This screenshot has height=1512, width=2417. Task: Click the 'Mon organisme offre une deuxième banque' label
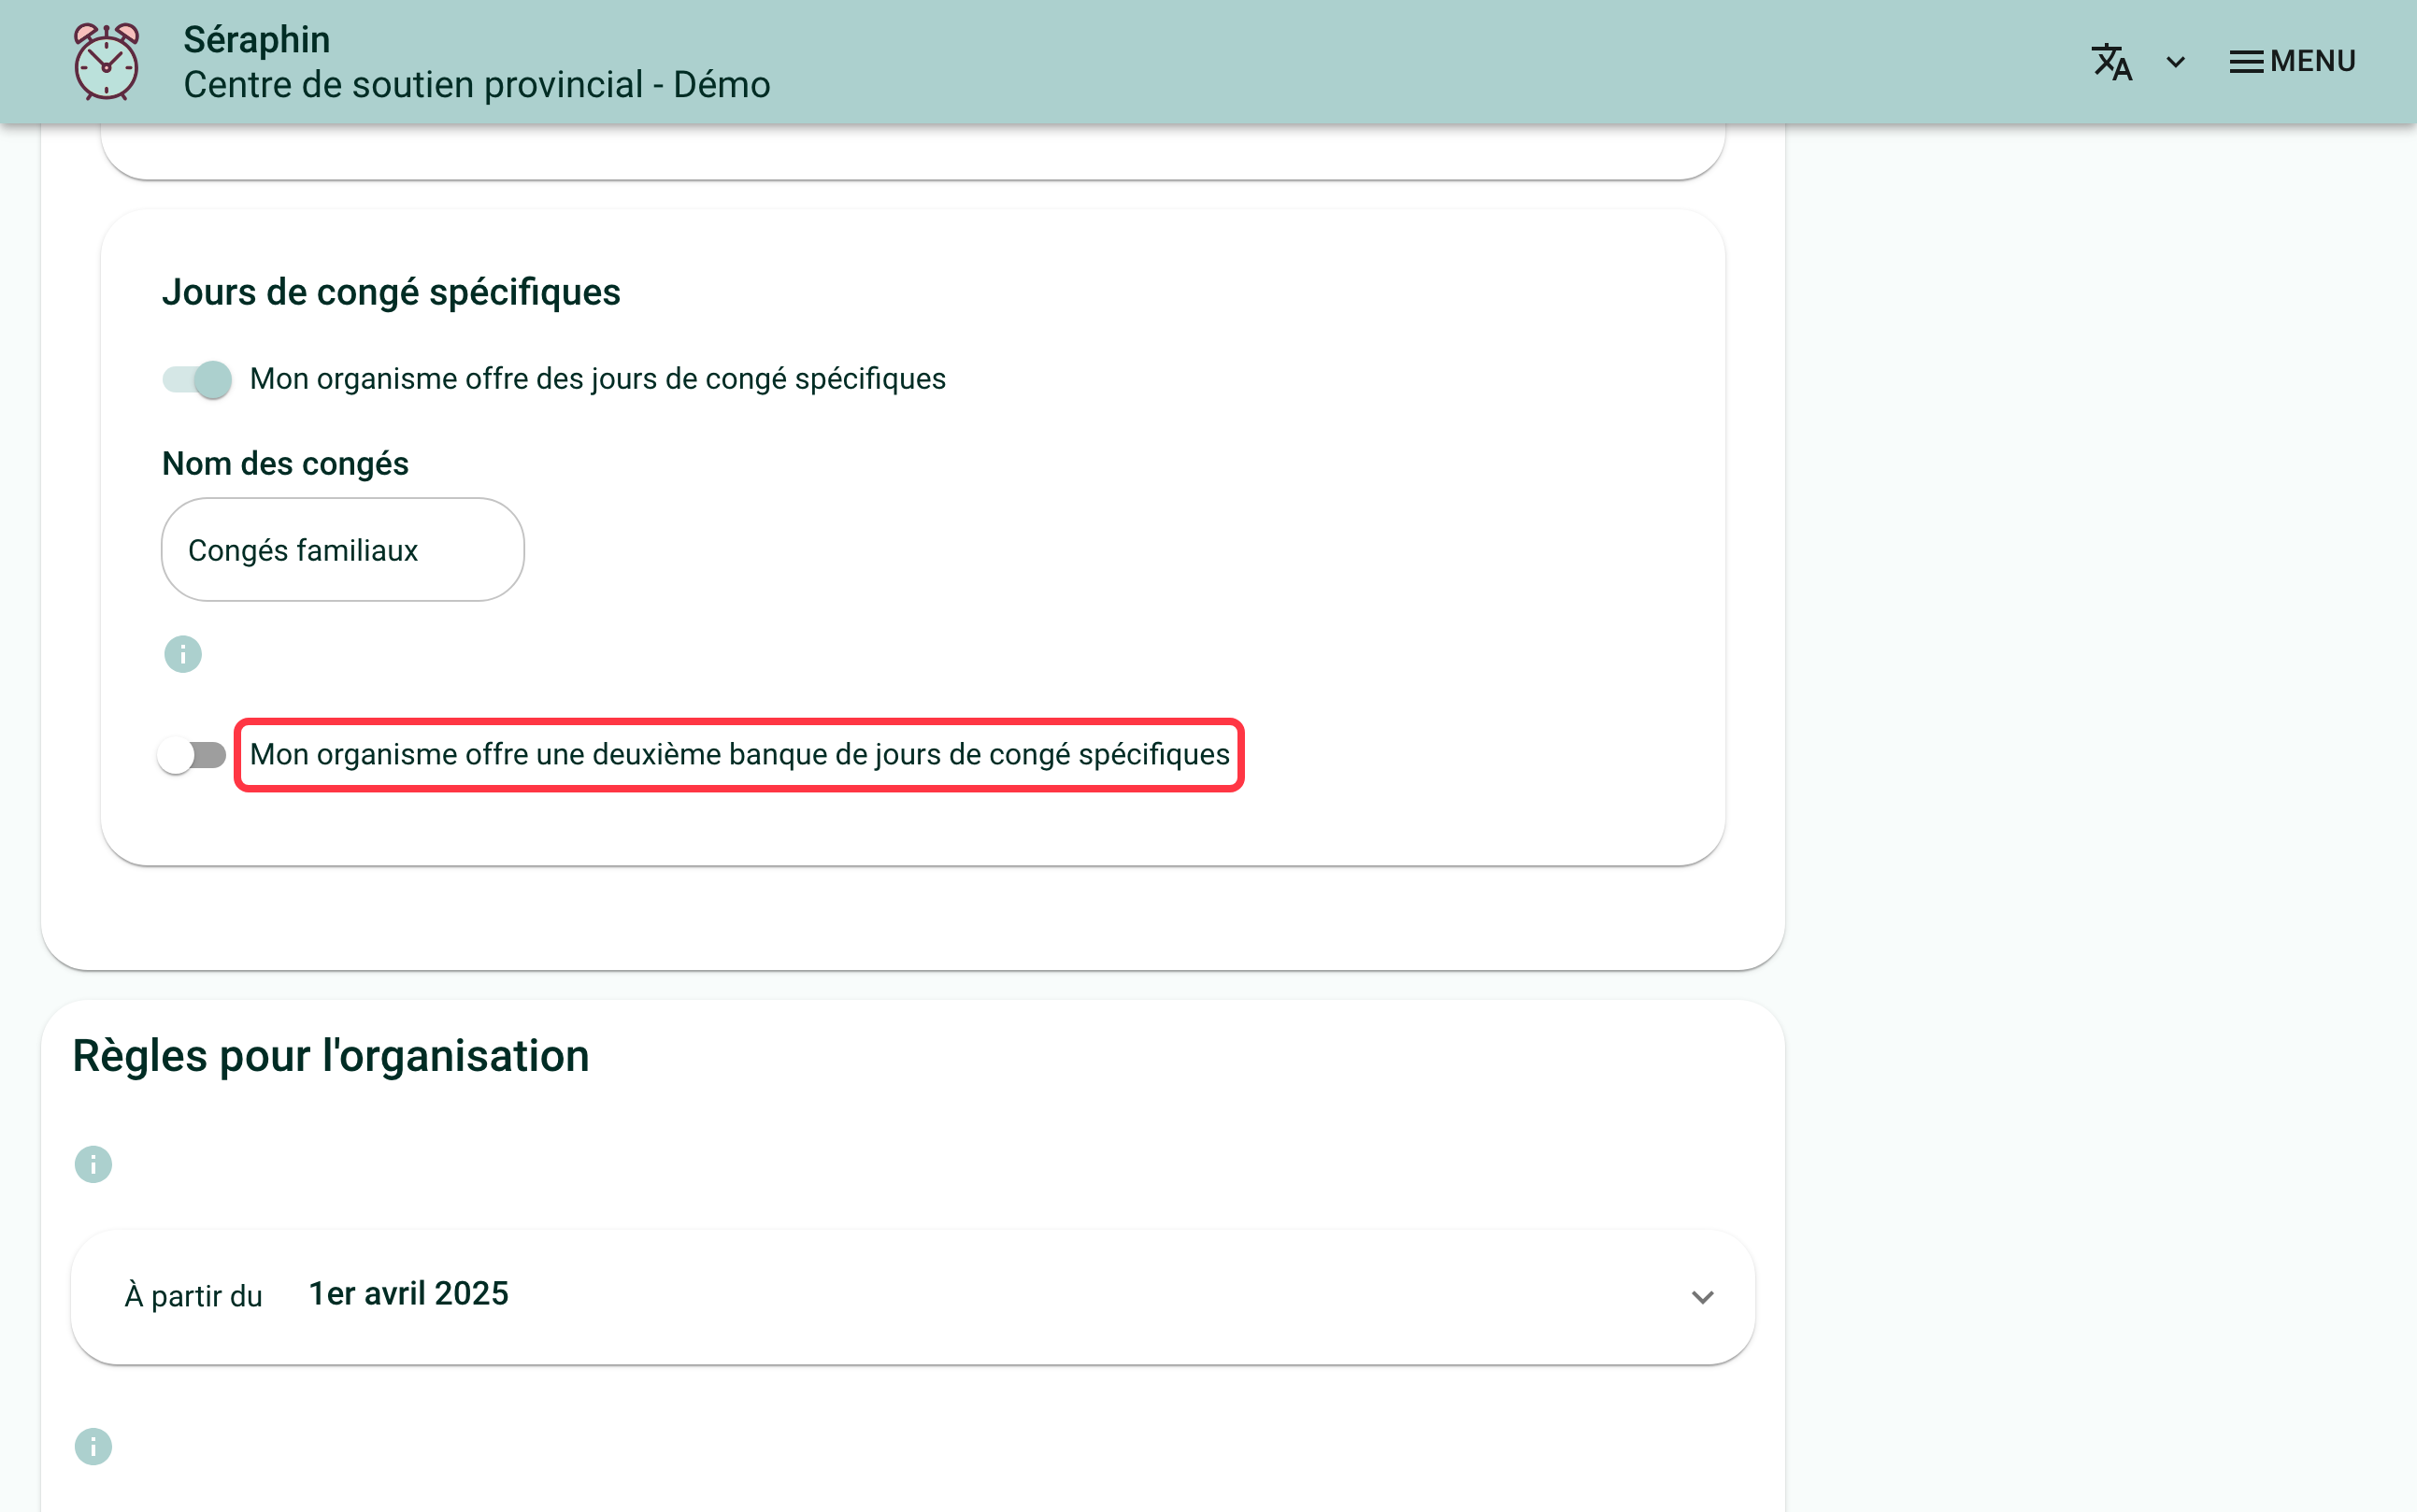(739, 755)
